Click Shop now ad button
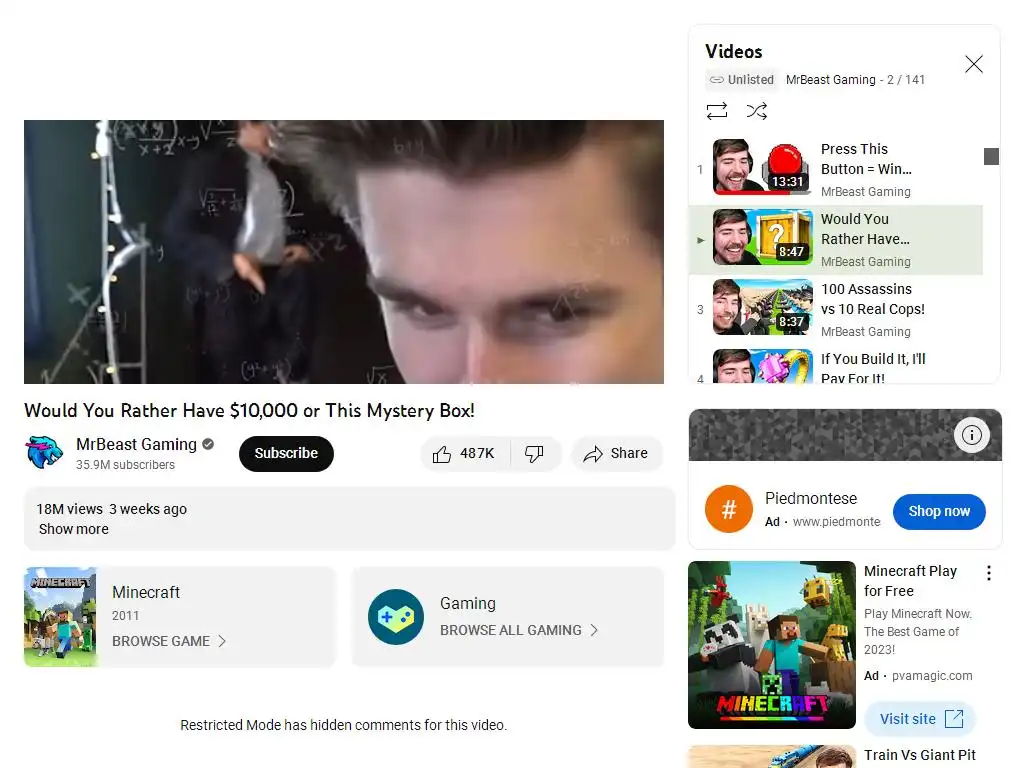This screenshot has height=768, width=1024. coord(939,511)
